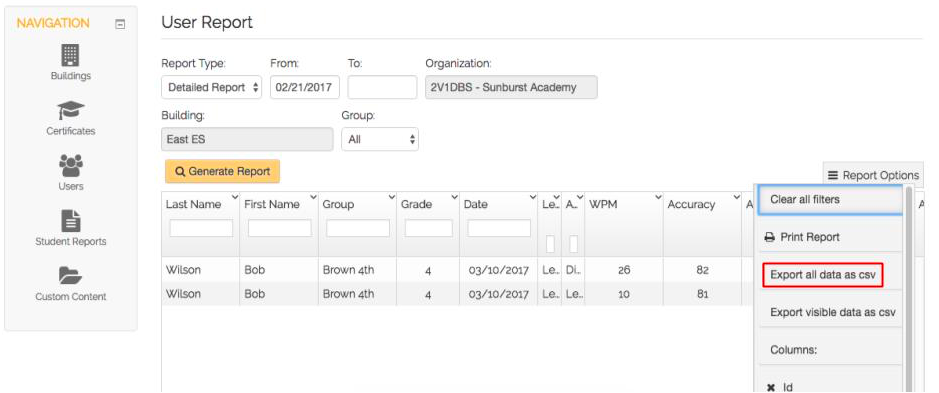Viewport: 939px width, 393px height.
Task: Collapse the Navigation panel minus icon
Action: click(120, 25)
